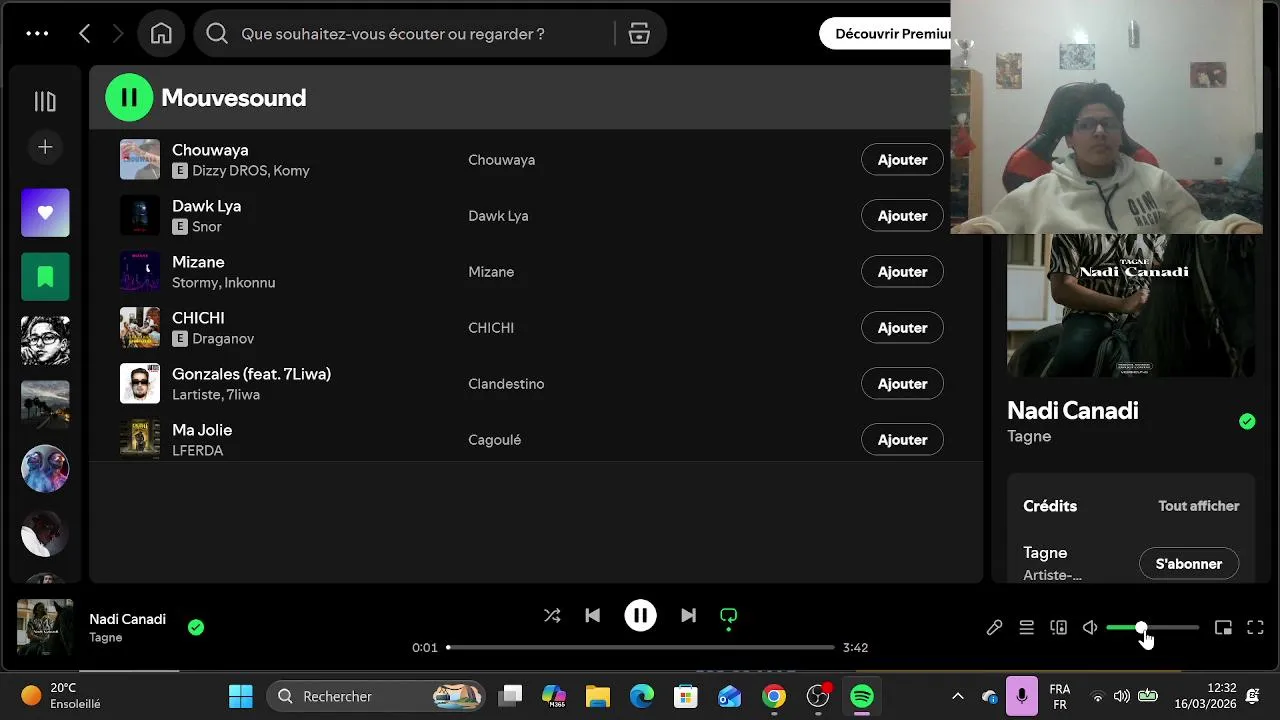Open artist link LFERDA
This screenshot has width=1280, height=720.
click(x=197, y=451)
